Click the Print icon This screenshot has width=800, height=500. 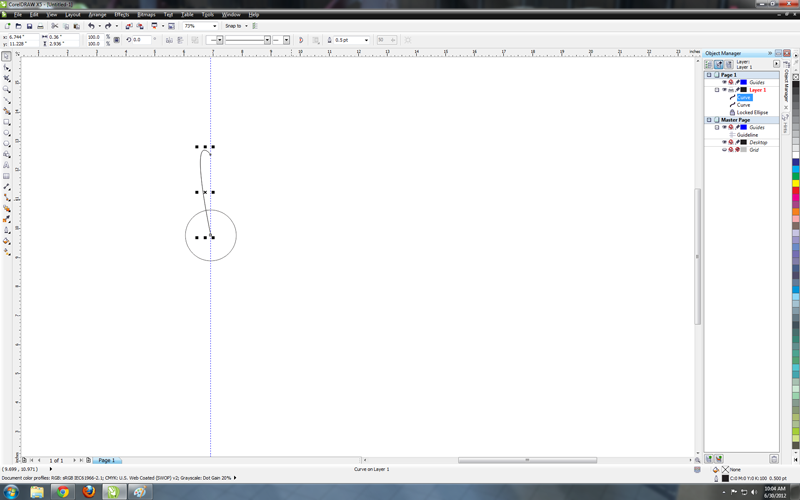pyautogui.click(x=40, y=26)
